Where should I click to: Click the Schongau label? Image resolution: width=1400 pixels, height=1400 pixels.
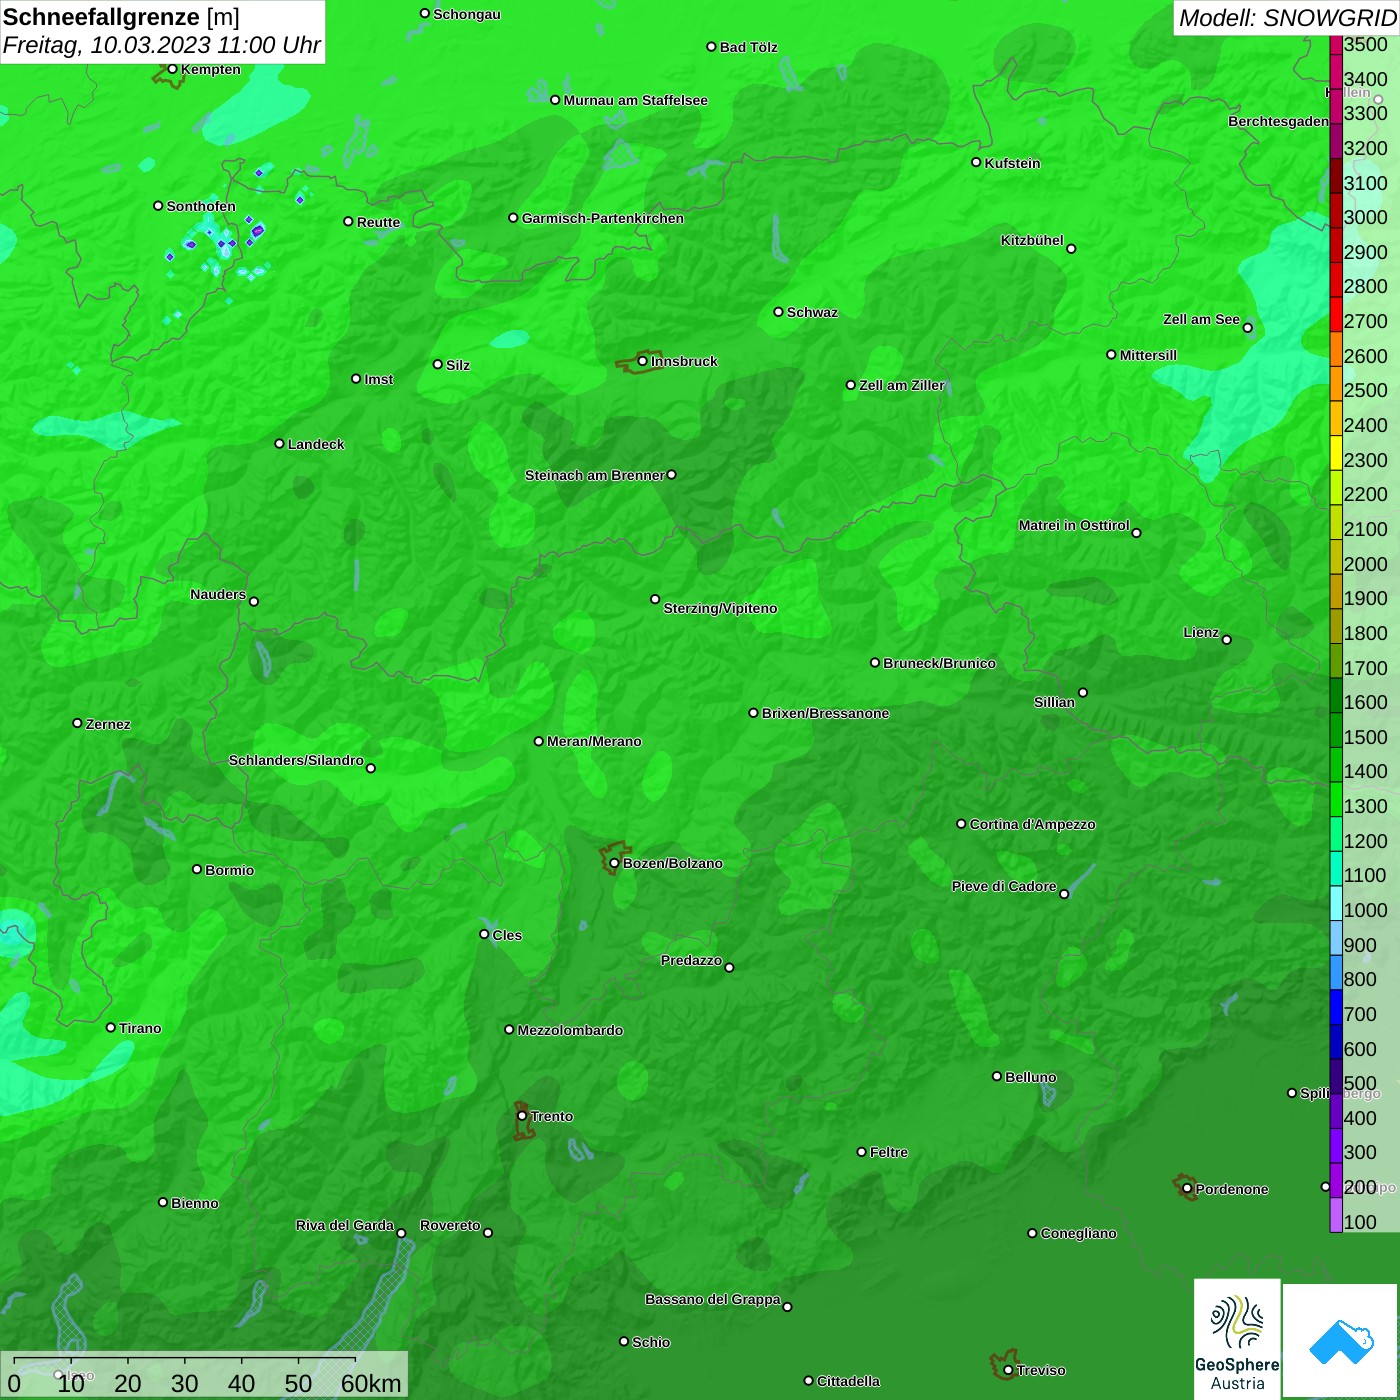[467, 14]
